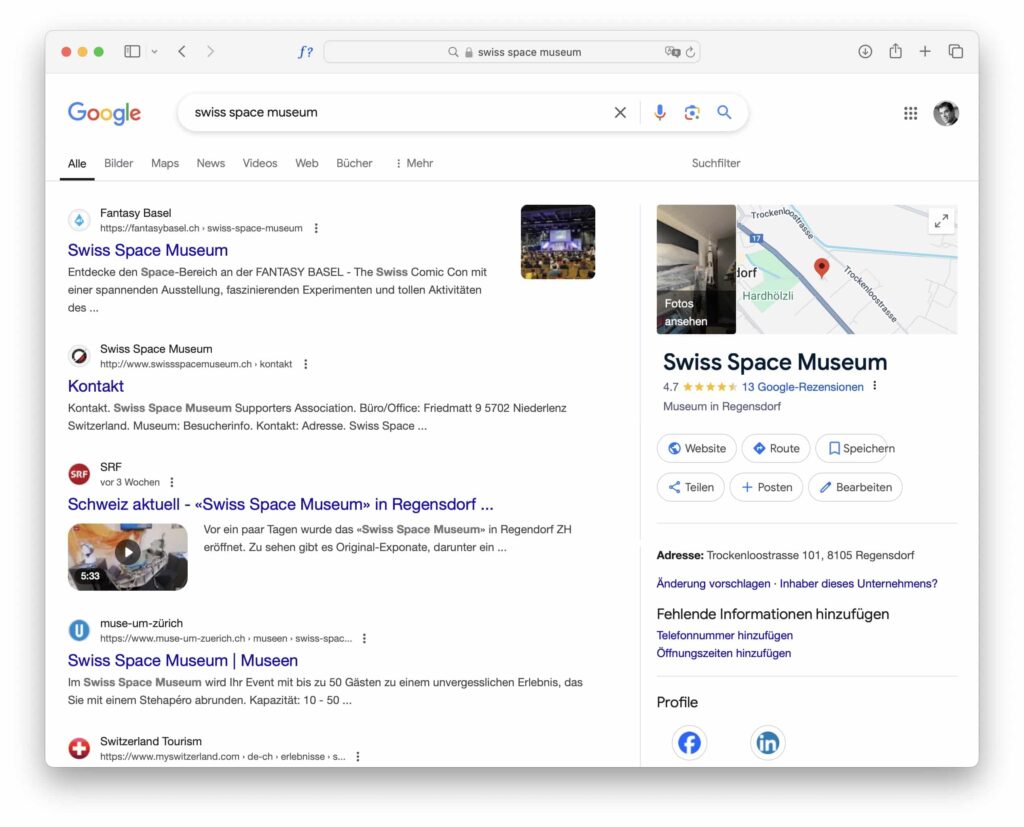Expand the map to full view

coord(941,221)
